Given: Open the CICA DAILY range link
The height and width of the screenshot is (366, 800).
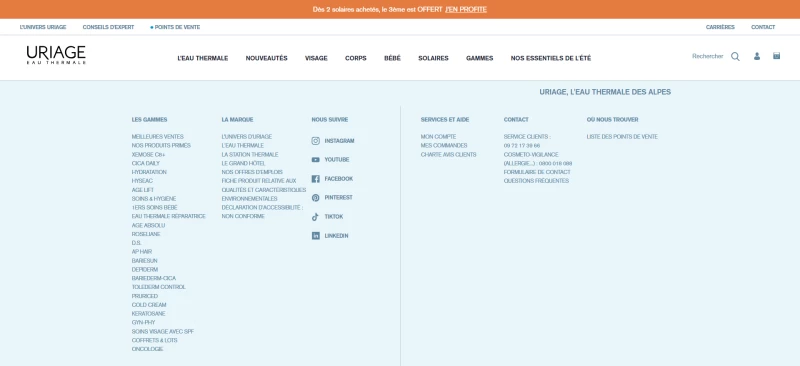Looking at the screenshot, I should [145, 163].
